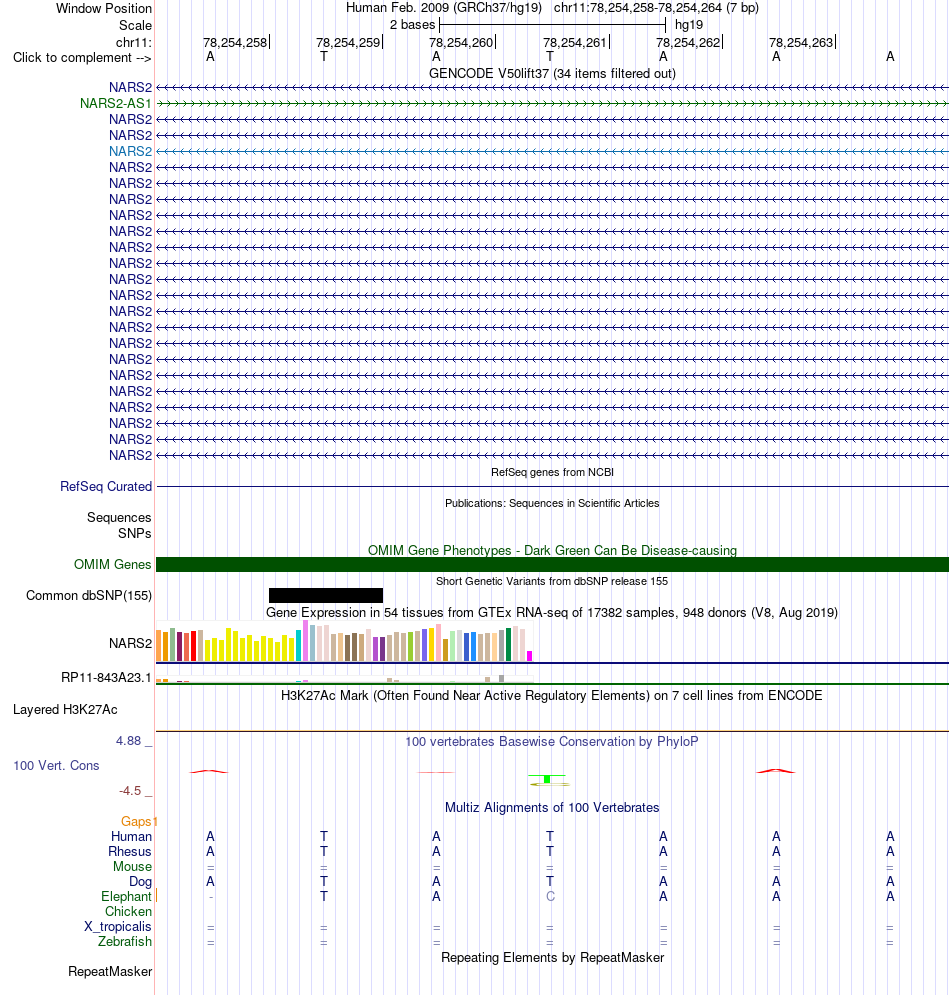Click the GTEx Gene Expression track title
Image resolution: width=950 pixels, height=995 pixels.
tap(552, 612)
